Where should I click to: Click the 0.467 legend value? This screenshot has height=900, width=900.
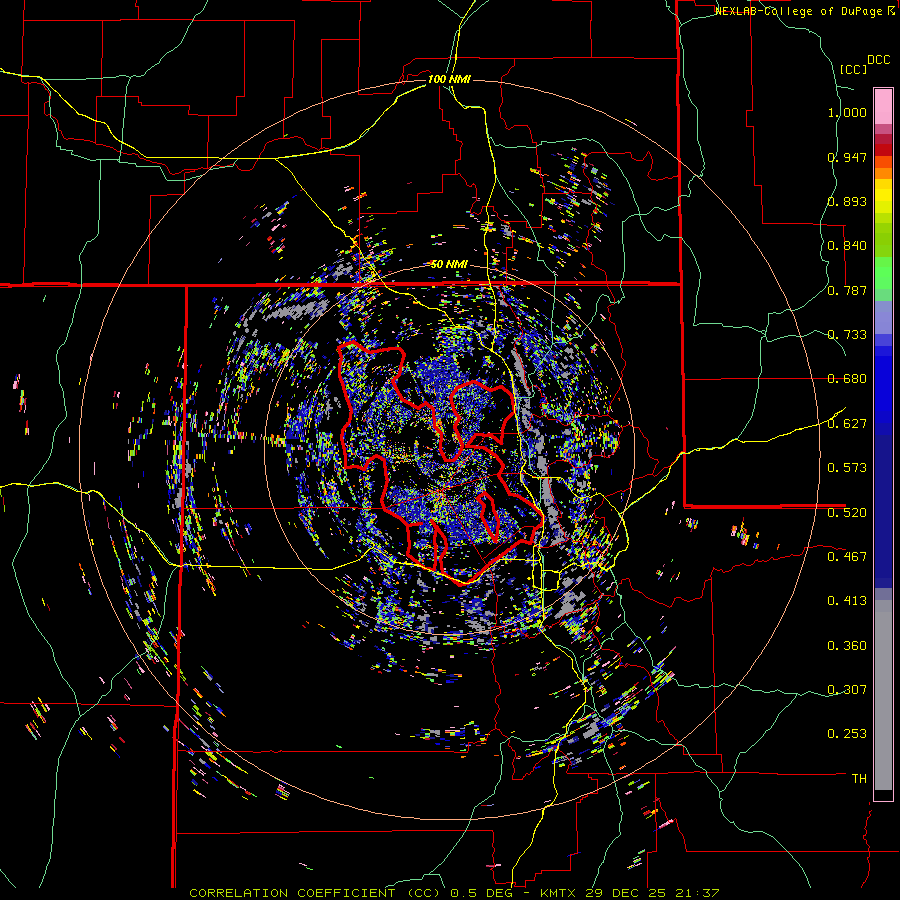(x=847, y=556)
